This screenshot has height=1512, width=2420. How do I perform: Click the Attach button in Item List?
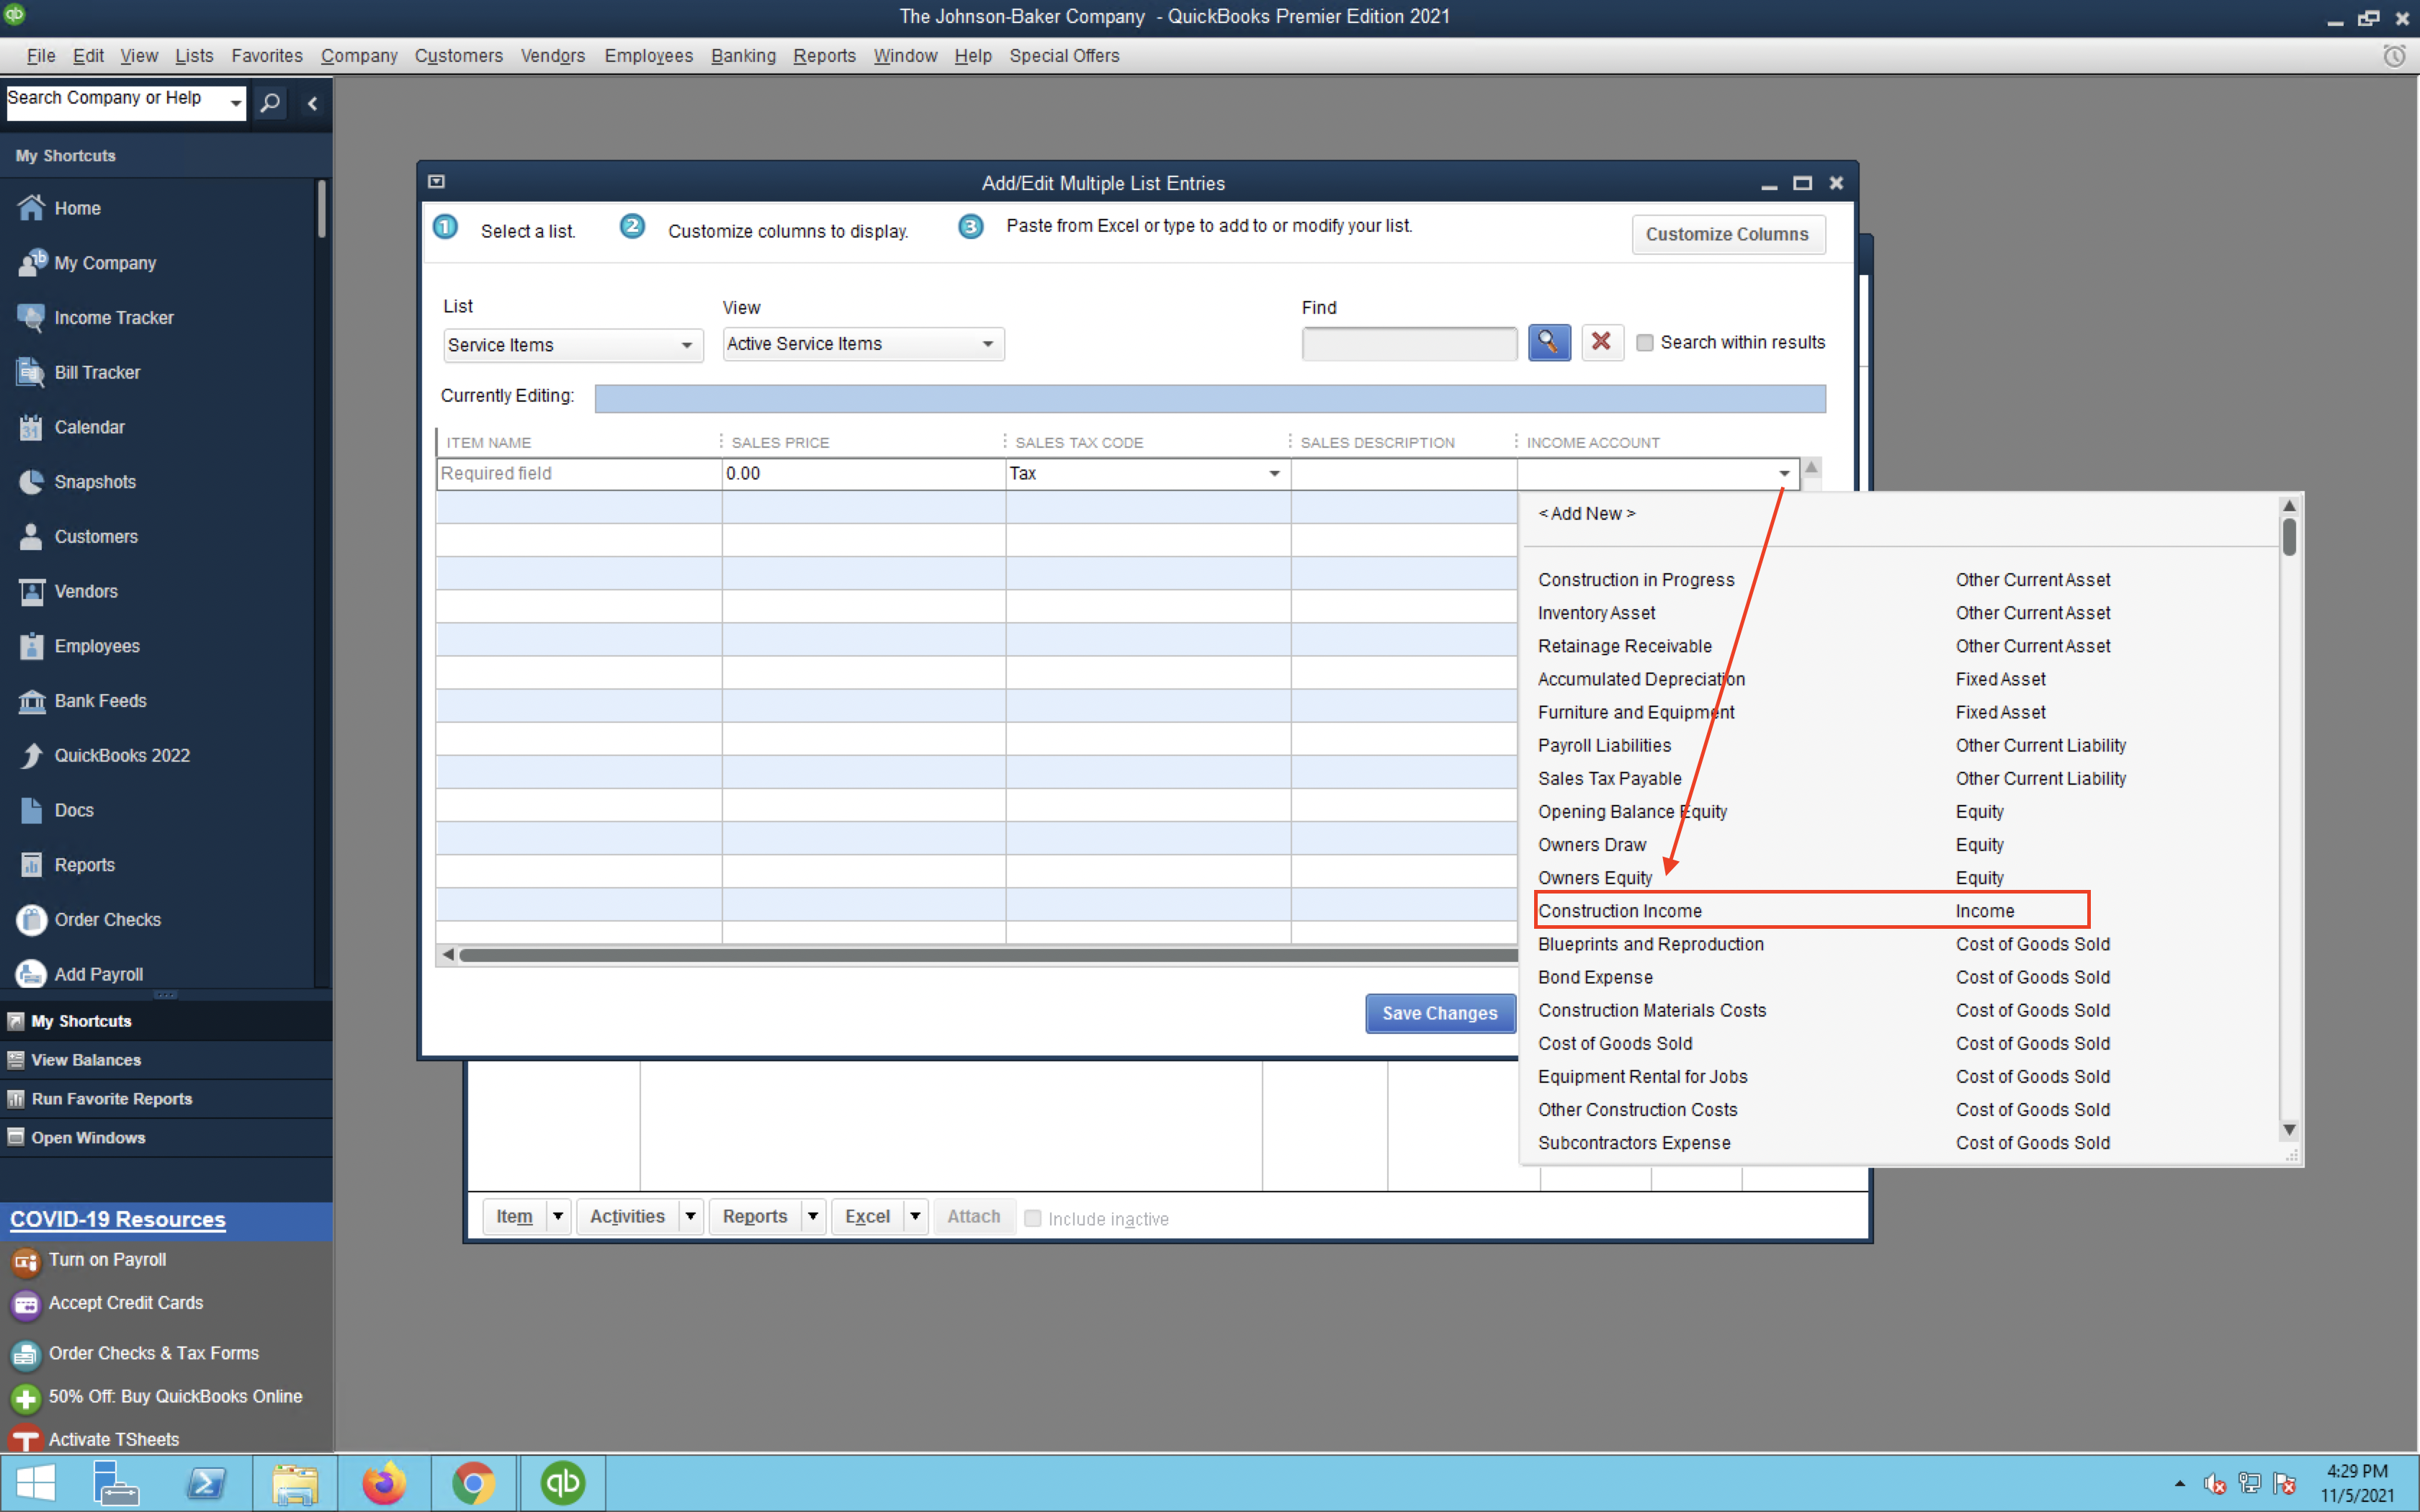tap(973, 1216)
